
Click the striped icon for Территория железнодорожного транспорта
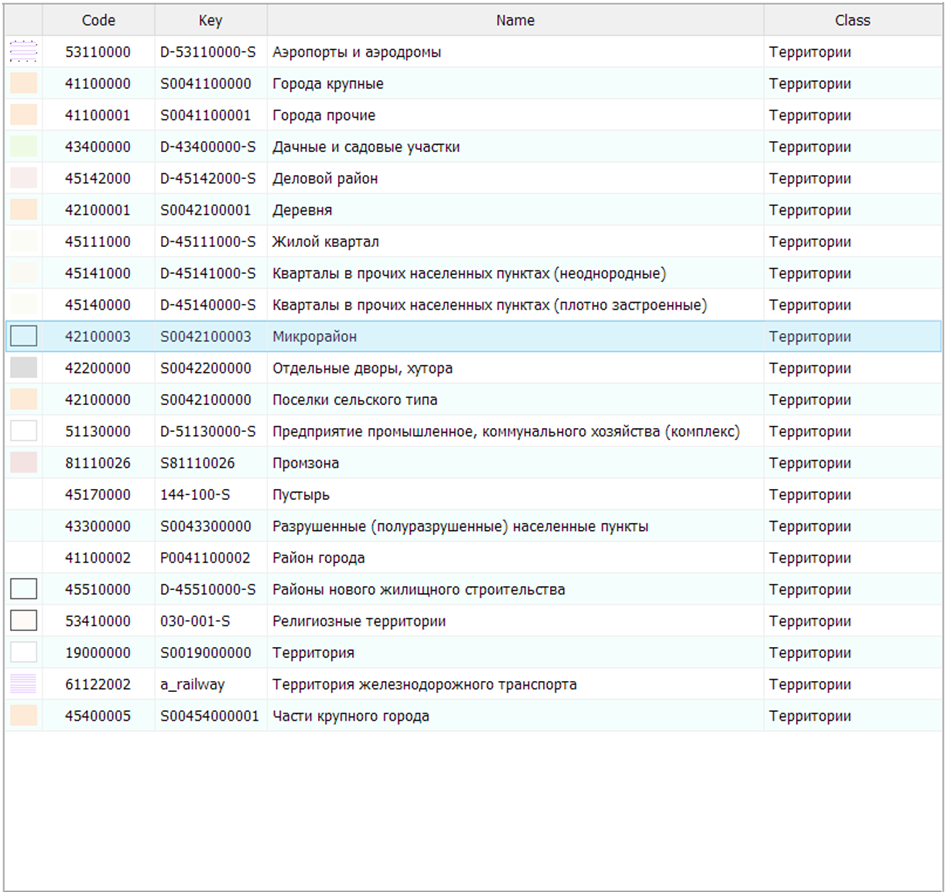23,685
